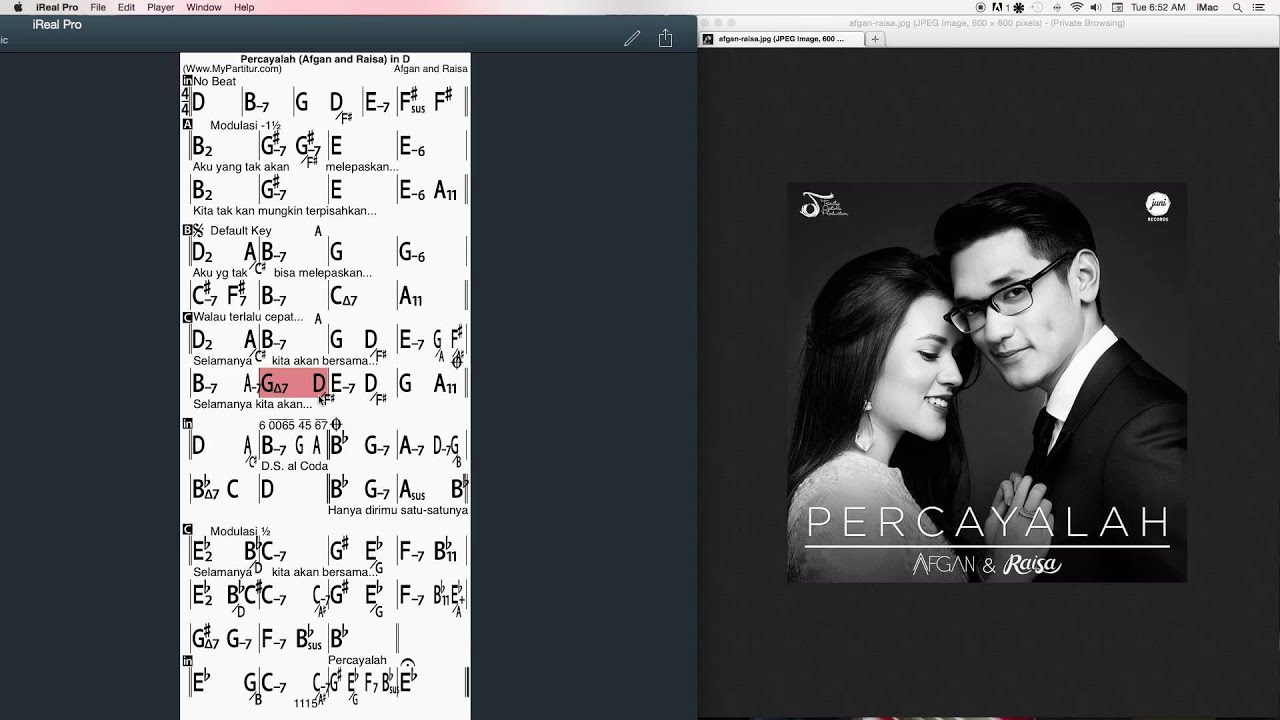The height and width of the screenshot is (720, 1280).
Task: Click the 'Modulasi ½' annotation
Action: 240,531
